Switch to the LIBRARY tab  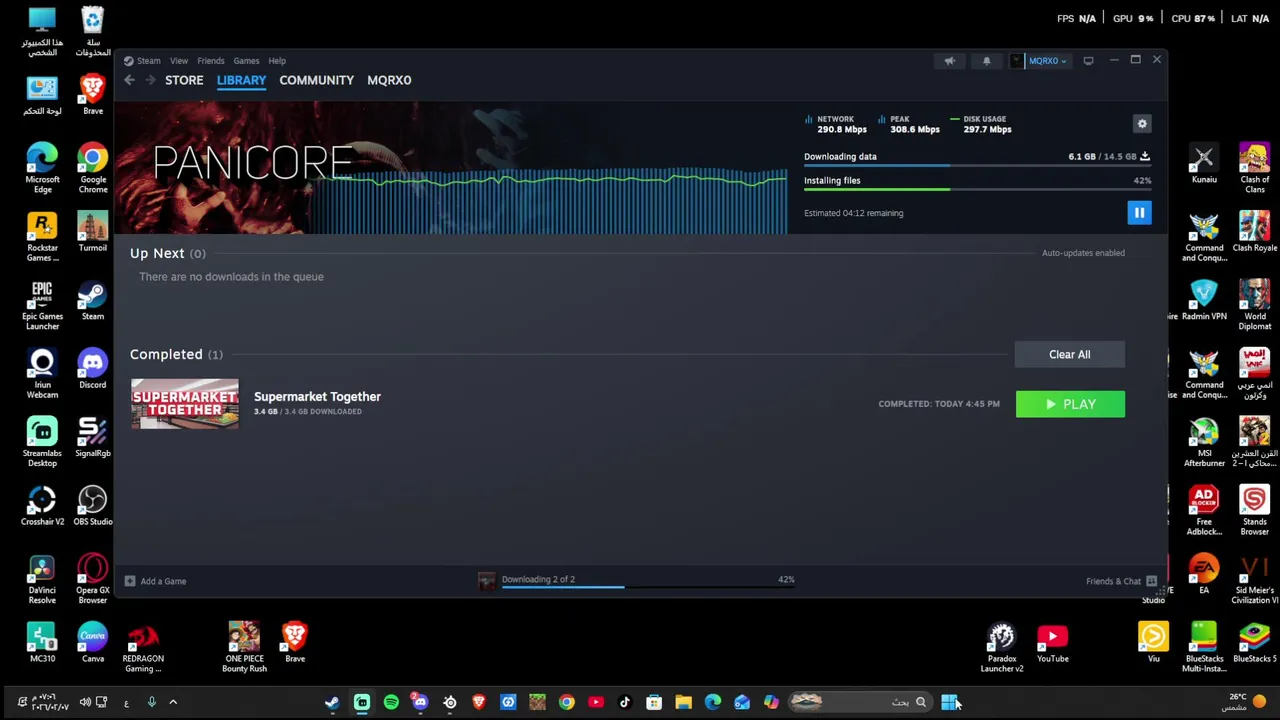[241, 80]
